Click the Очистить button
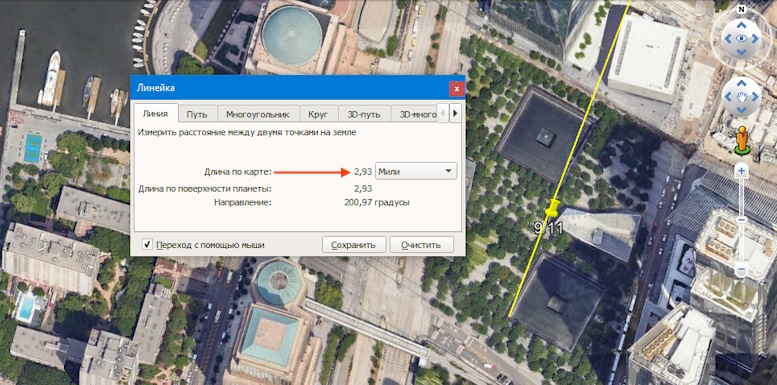777x385 pixels. pos(421,245)
